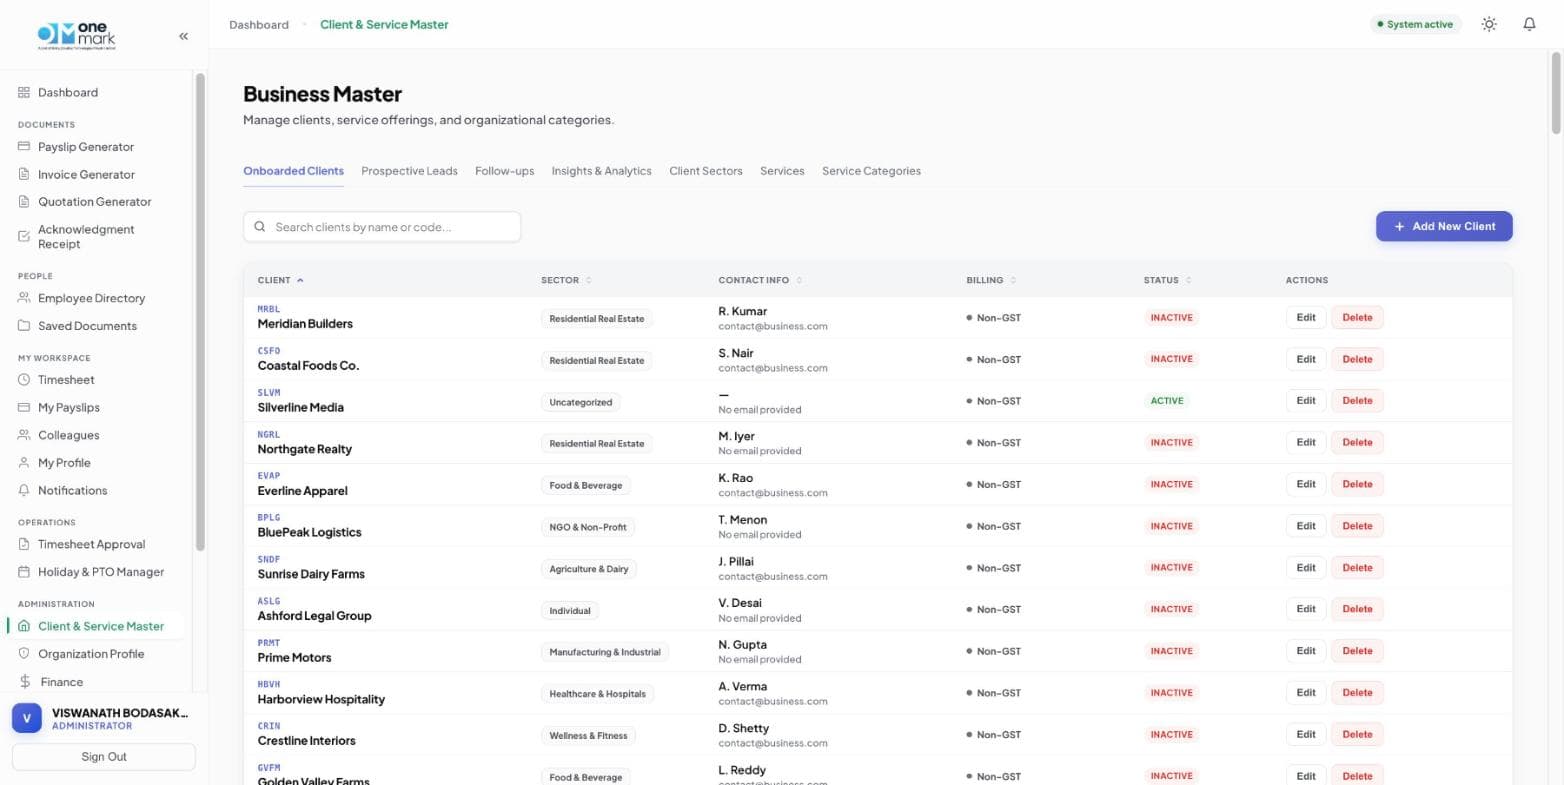The height and width of the screenshot is (785, 1564).
Task: Click the My Profile person icon
Action: [24, 463]
